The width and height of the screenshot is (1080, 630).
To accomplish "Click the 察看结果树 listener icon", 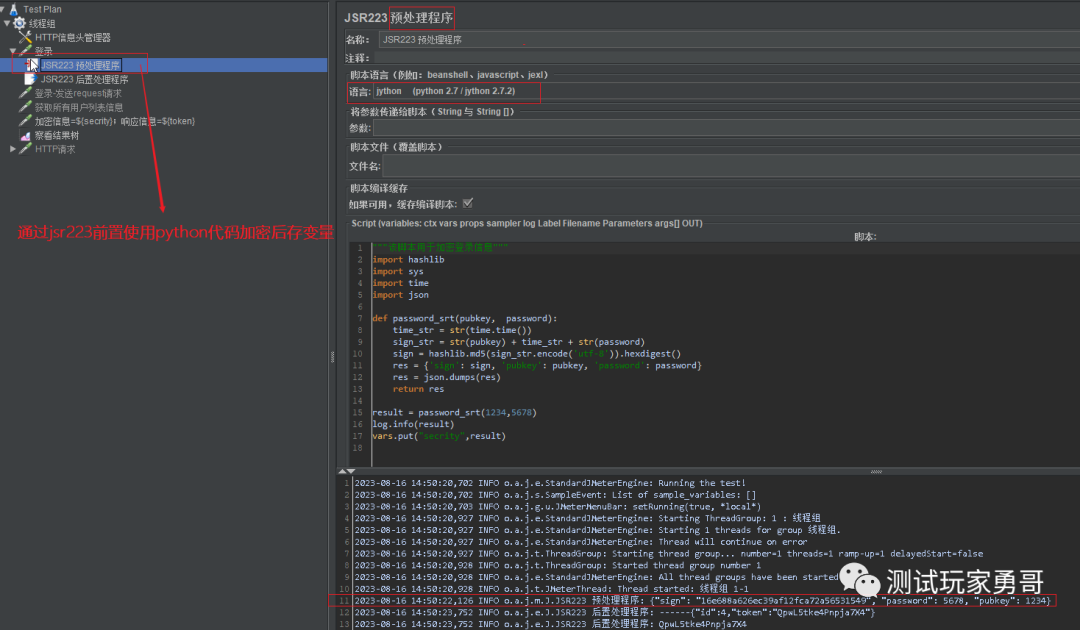I will point(25,136).
